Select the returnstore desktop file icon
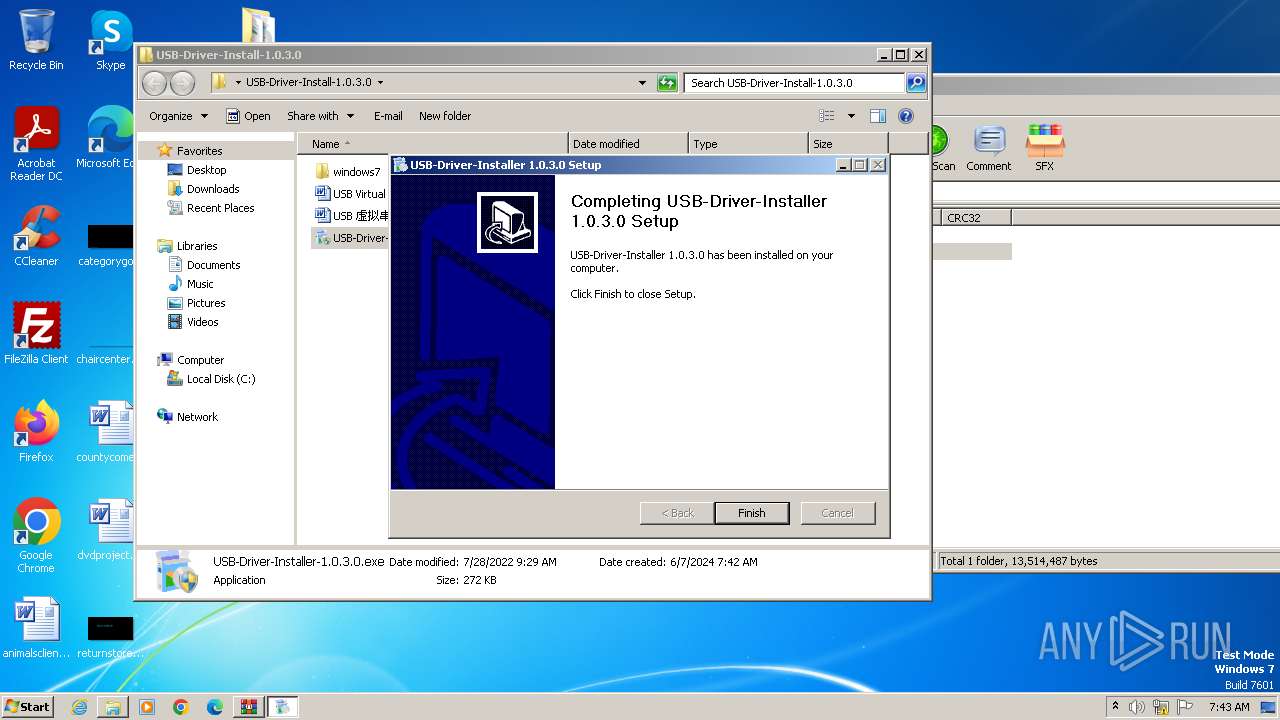The width and height of the screenshot is (1280, 720). (x=110, y=636)
